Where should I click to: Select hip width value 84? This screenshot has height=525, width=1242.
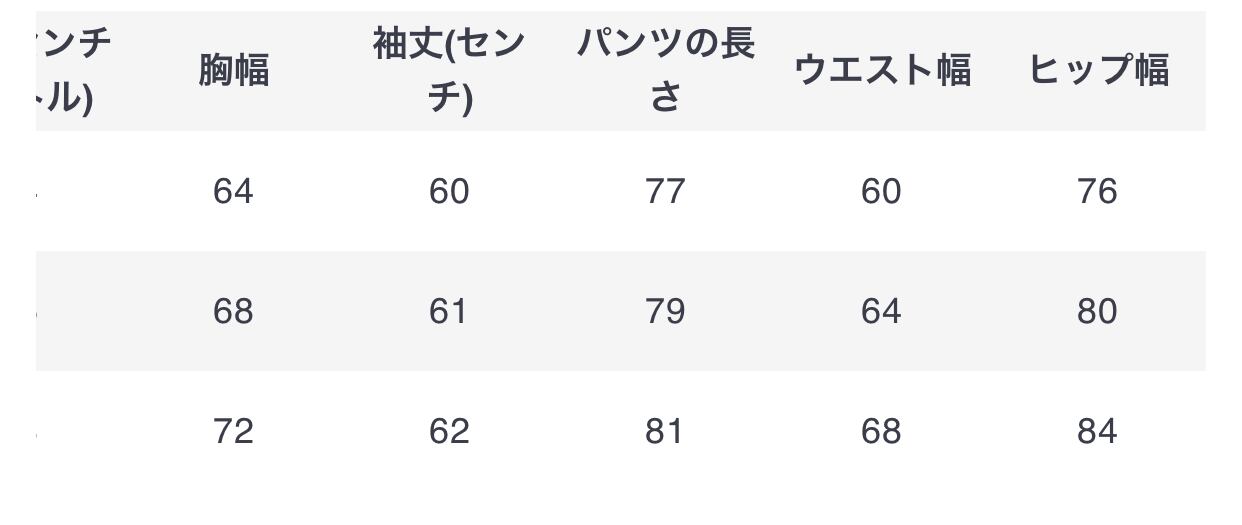(x=1097, y=431)
